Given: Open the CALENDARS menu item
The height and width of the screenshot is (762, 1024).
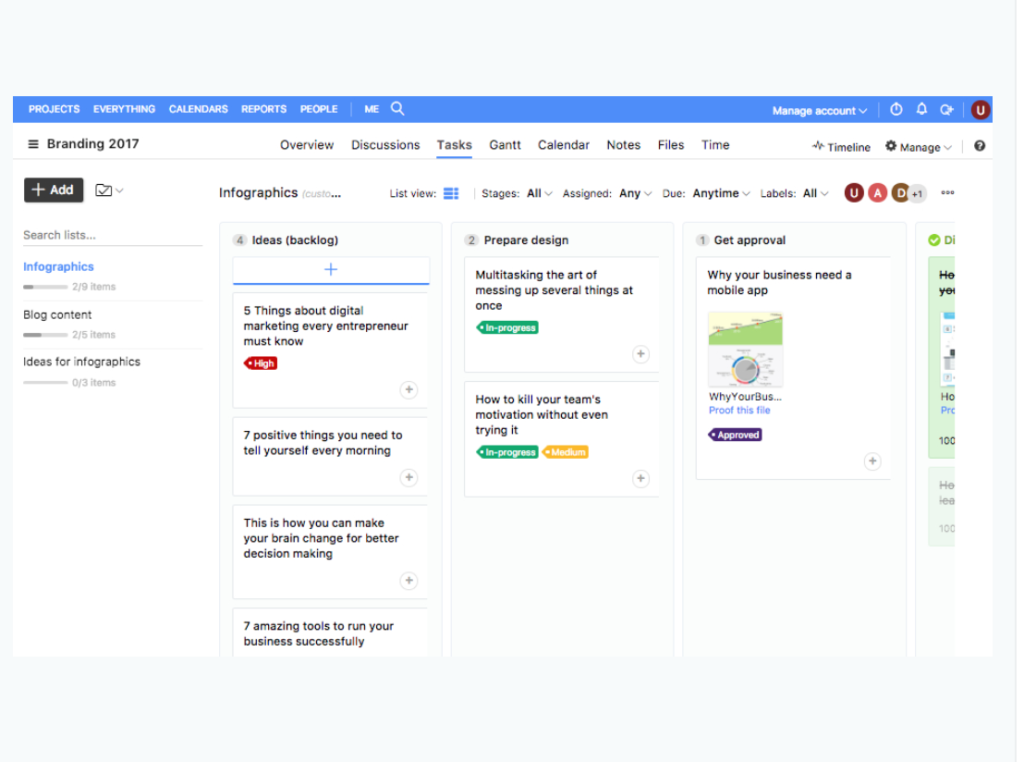Looking at the screenshot, I should (x=197, y=109).
